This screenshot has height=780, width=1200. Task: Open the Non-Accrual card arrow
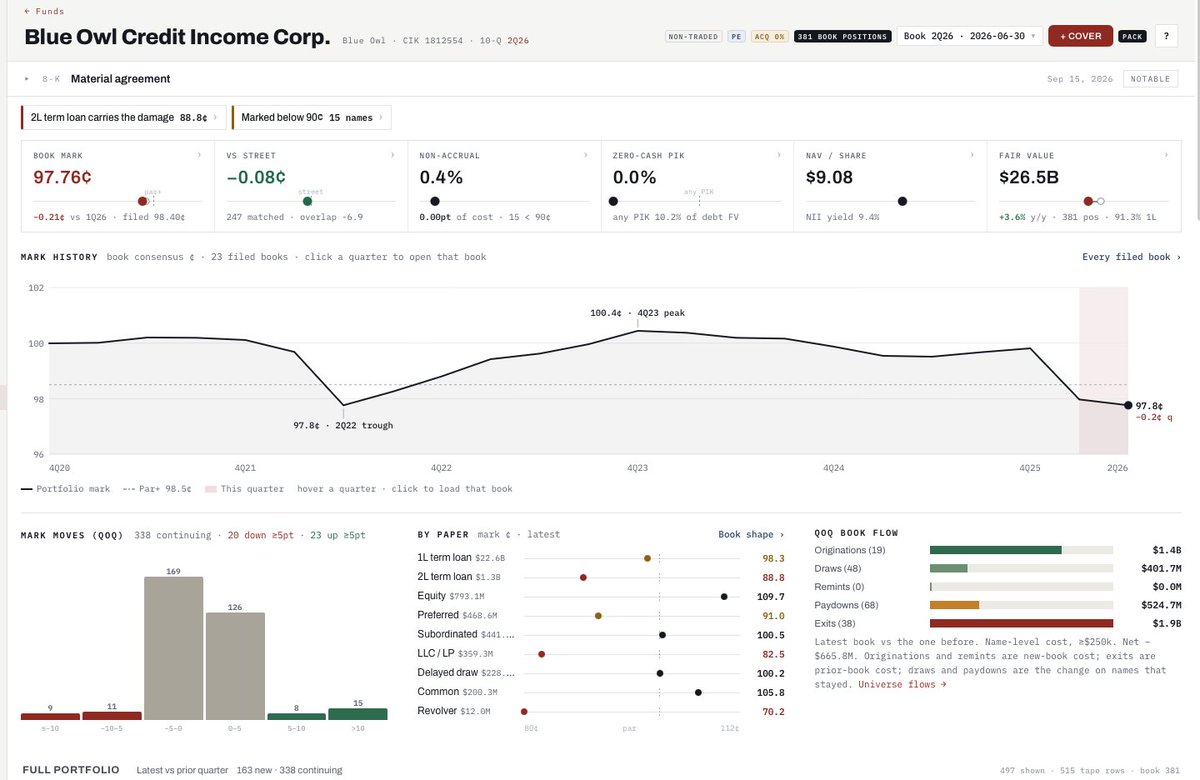[x=585, y=155]
